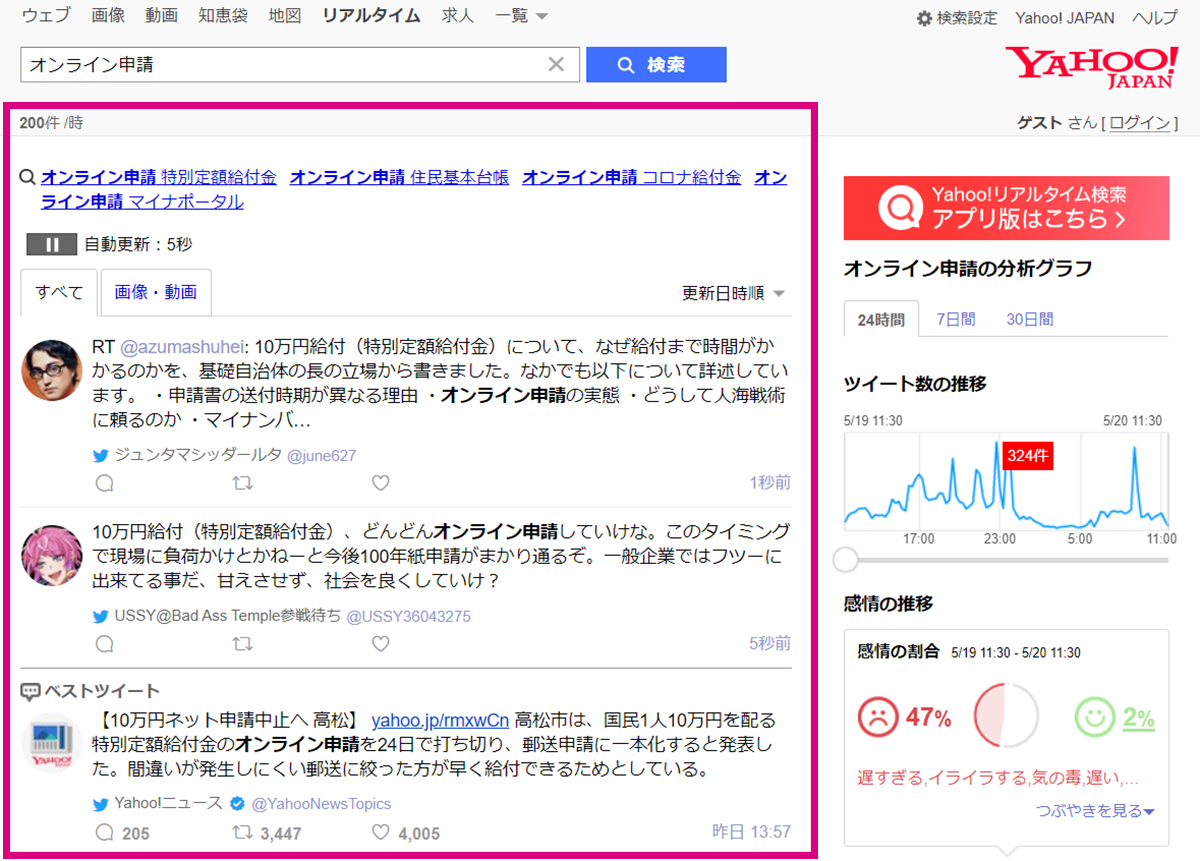1200x861 pixels.
Task: Select the リアルタイム search tab
Action: click(372, 16)
